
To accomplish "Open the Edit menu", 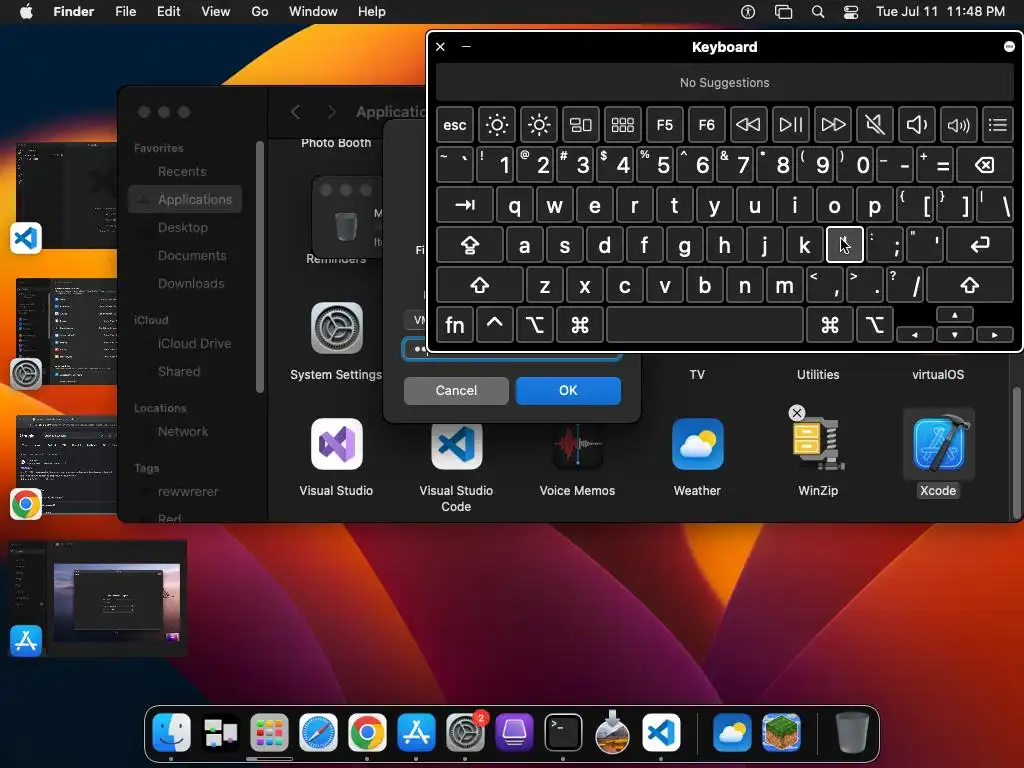I will pos(168,12).
